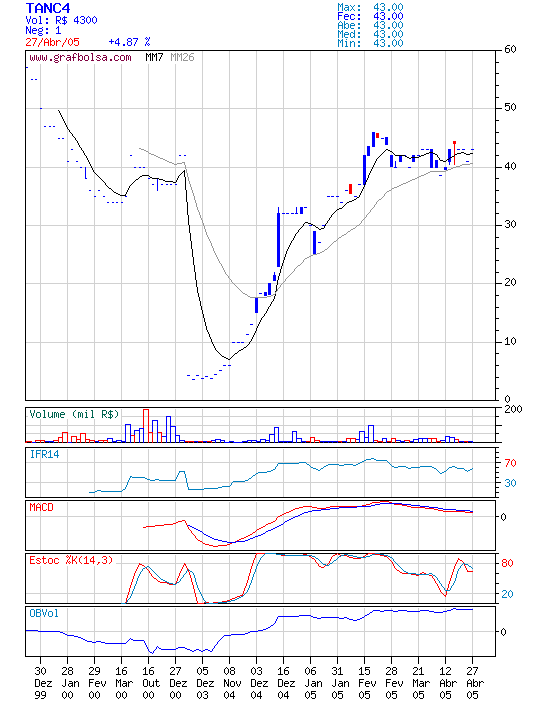545x720 pixels.
Task: Click the OBVol indicator label
Action: tap(44, 613)
